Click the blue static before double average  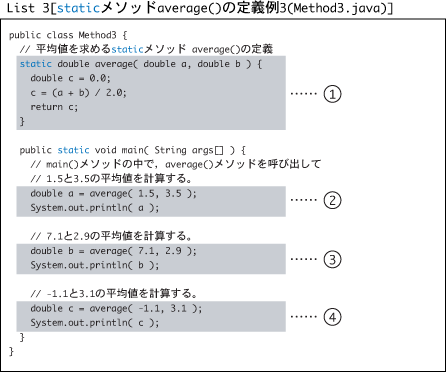pos(36,64)
